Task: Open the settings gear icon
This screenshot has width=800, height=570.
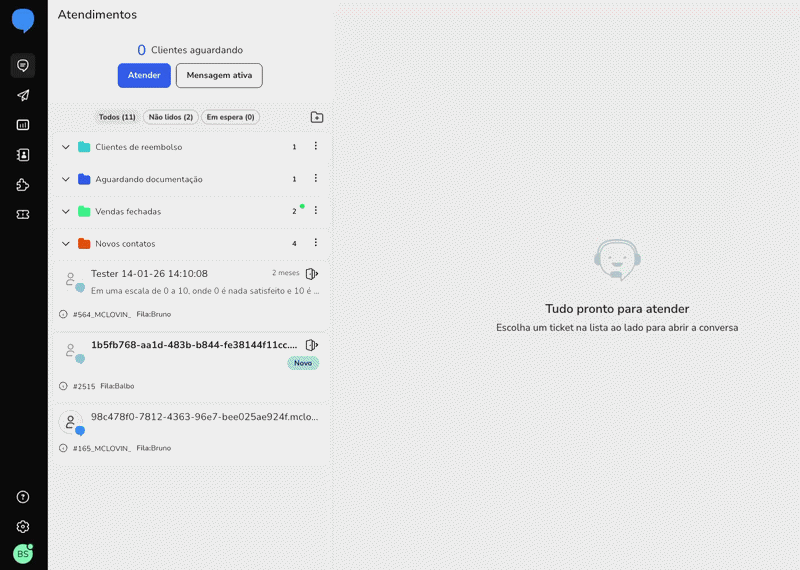Action: pos(23,526)
